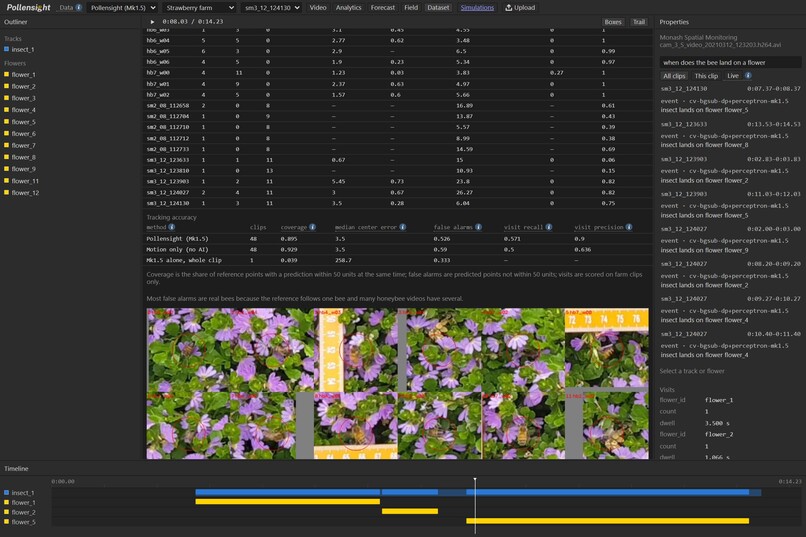Click the Pollensight logo
806x537 pixels.
tap(28, 7)
